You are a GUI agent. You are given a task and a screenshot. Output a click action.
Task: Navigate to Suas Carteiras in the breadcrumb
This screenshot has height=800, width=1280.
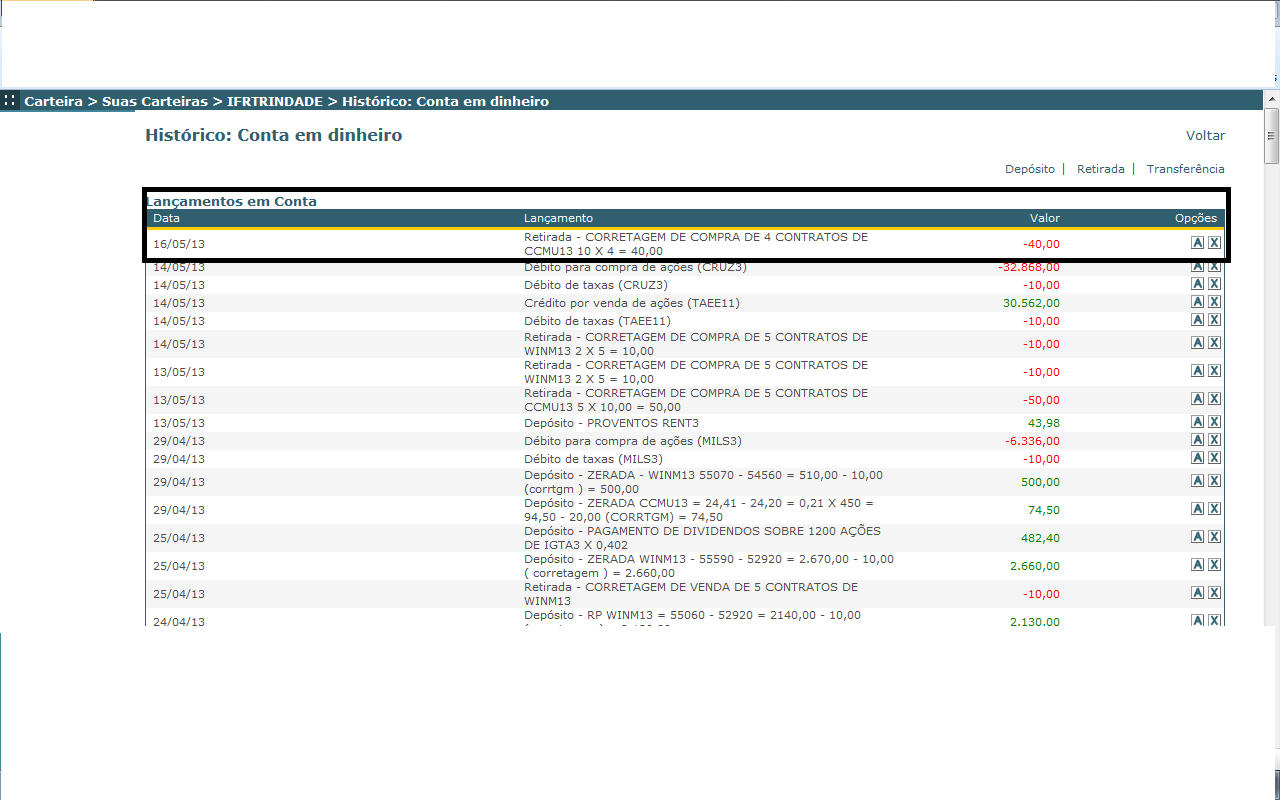click(155, 101)
